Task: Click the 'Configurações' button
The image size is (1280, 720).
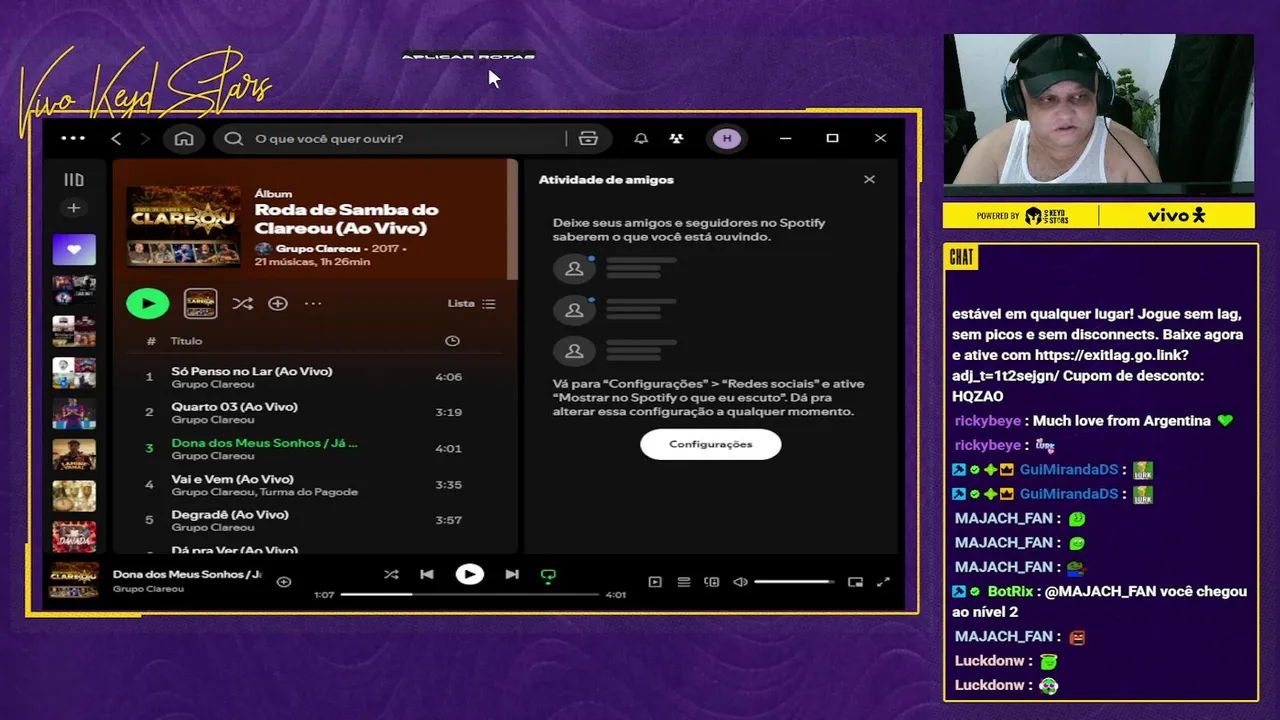Action: pyautogui.click(x=711, y=444)
